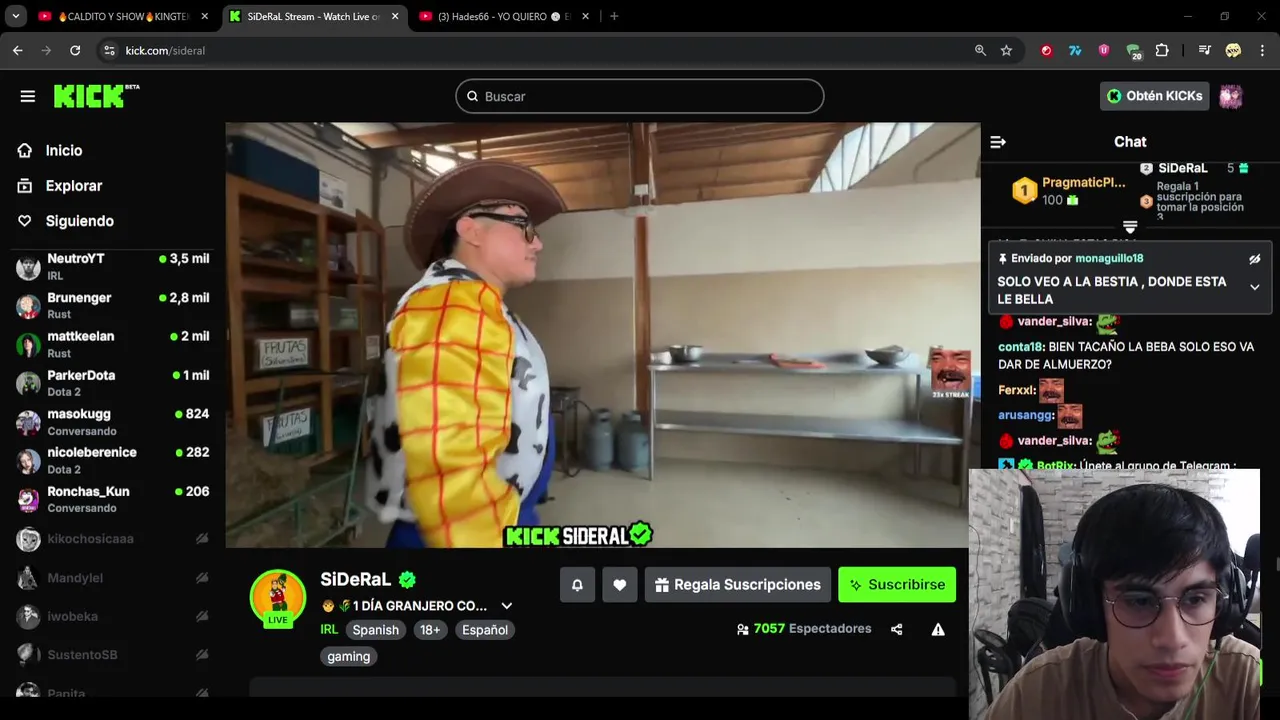Open offline kikochosicaaa channel

coord(113,539)
